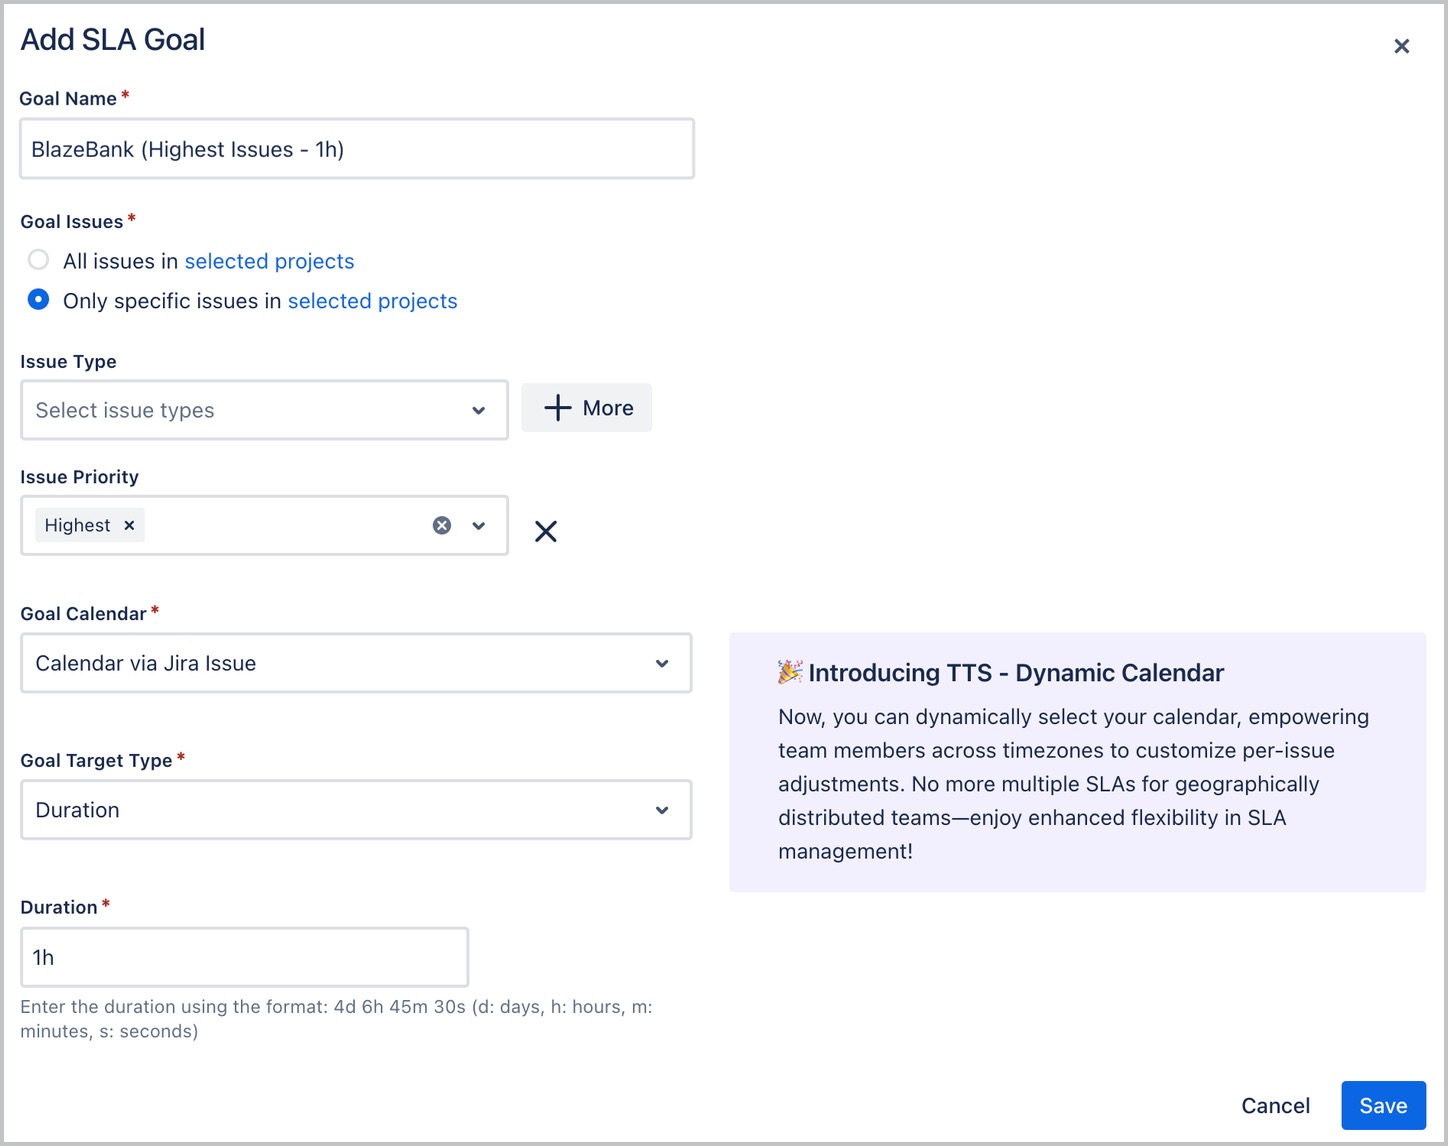Select the Only specific issues radio option
Viewport: 1448px width, 1146px height.
click(38, 300)
